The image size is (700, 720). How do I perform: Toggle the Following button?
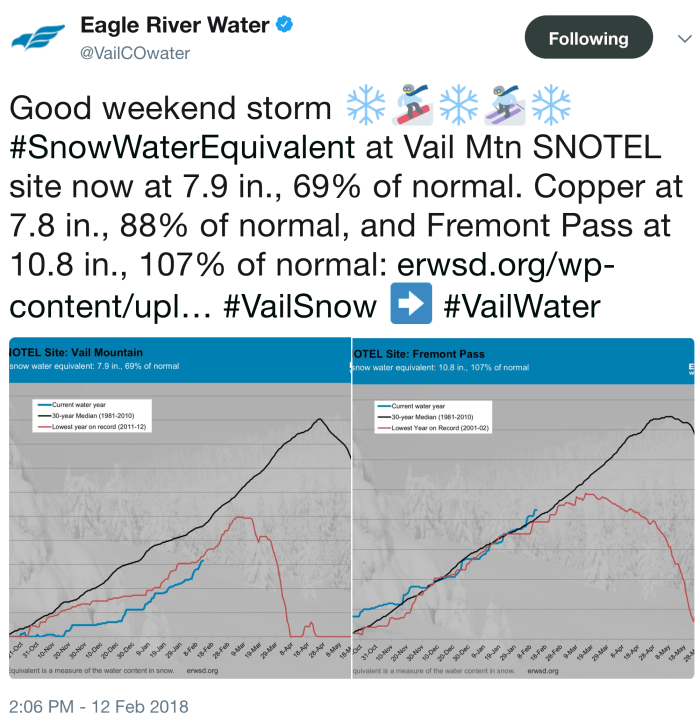(588, 39)
